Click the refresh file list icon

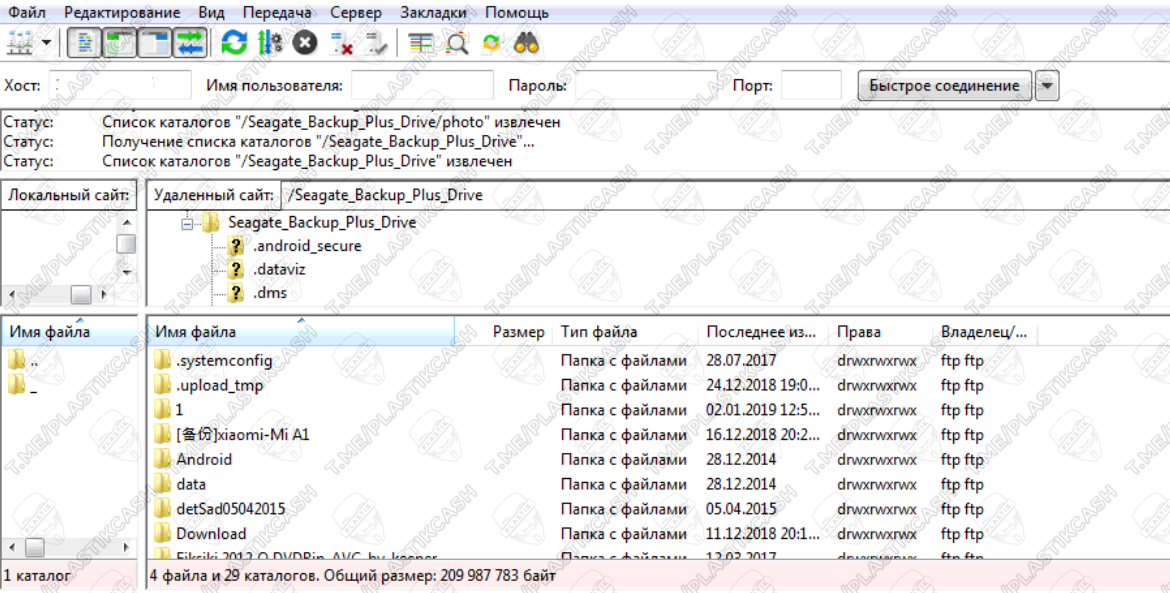pos(234,42)
